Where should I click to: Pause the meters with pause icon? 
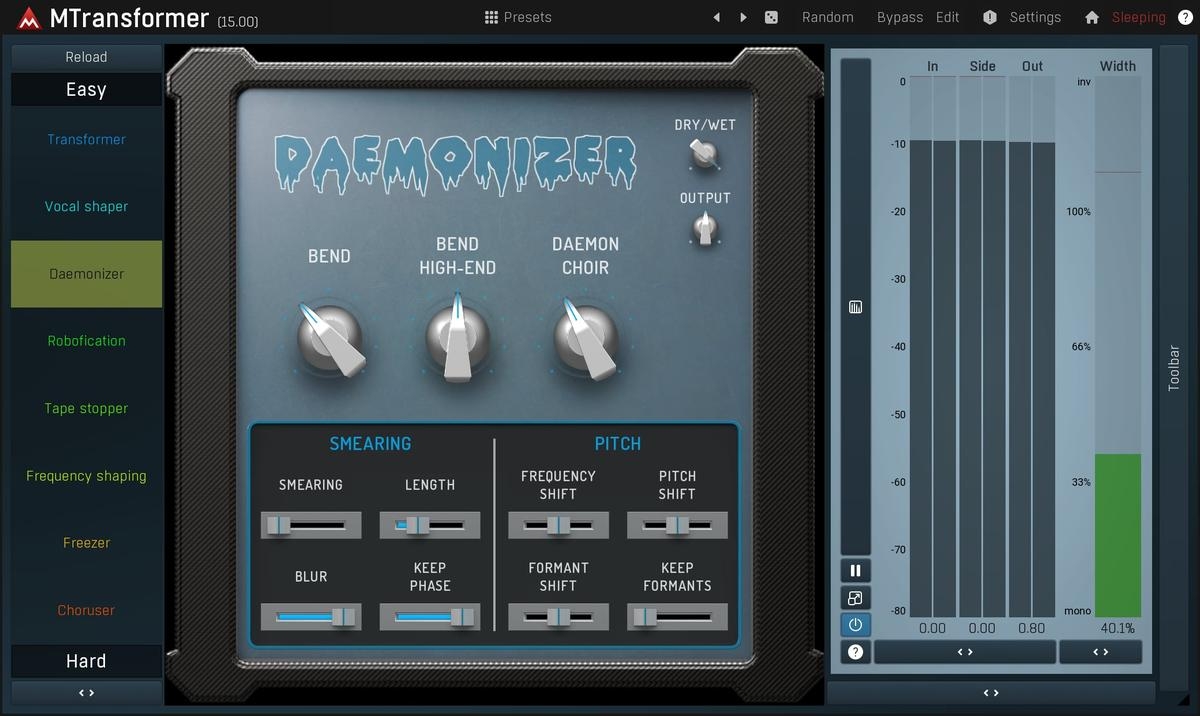[x=855, y=571]
